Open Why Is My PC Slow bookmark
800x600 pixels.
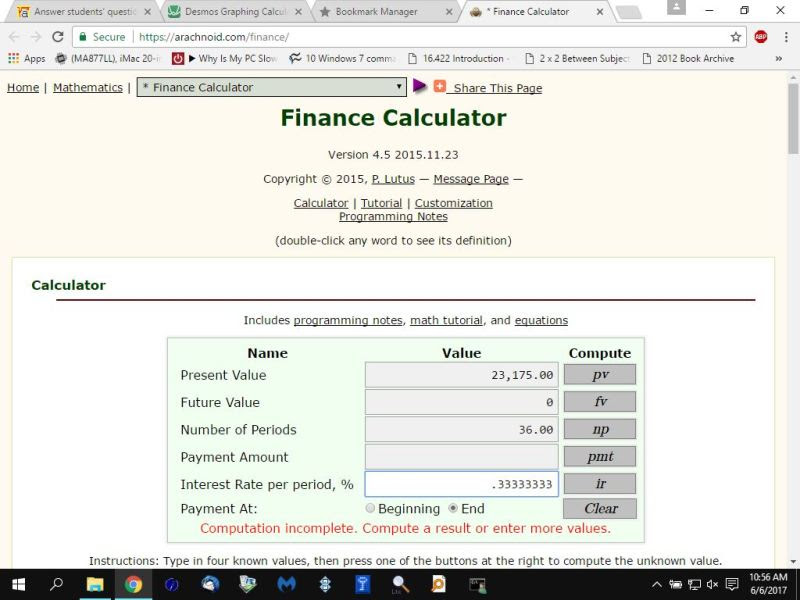224,59
